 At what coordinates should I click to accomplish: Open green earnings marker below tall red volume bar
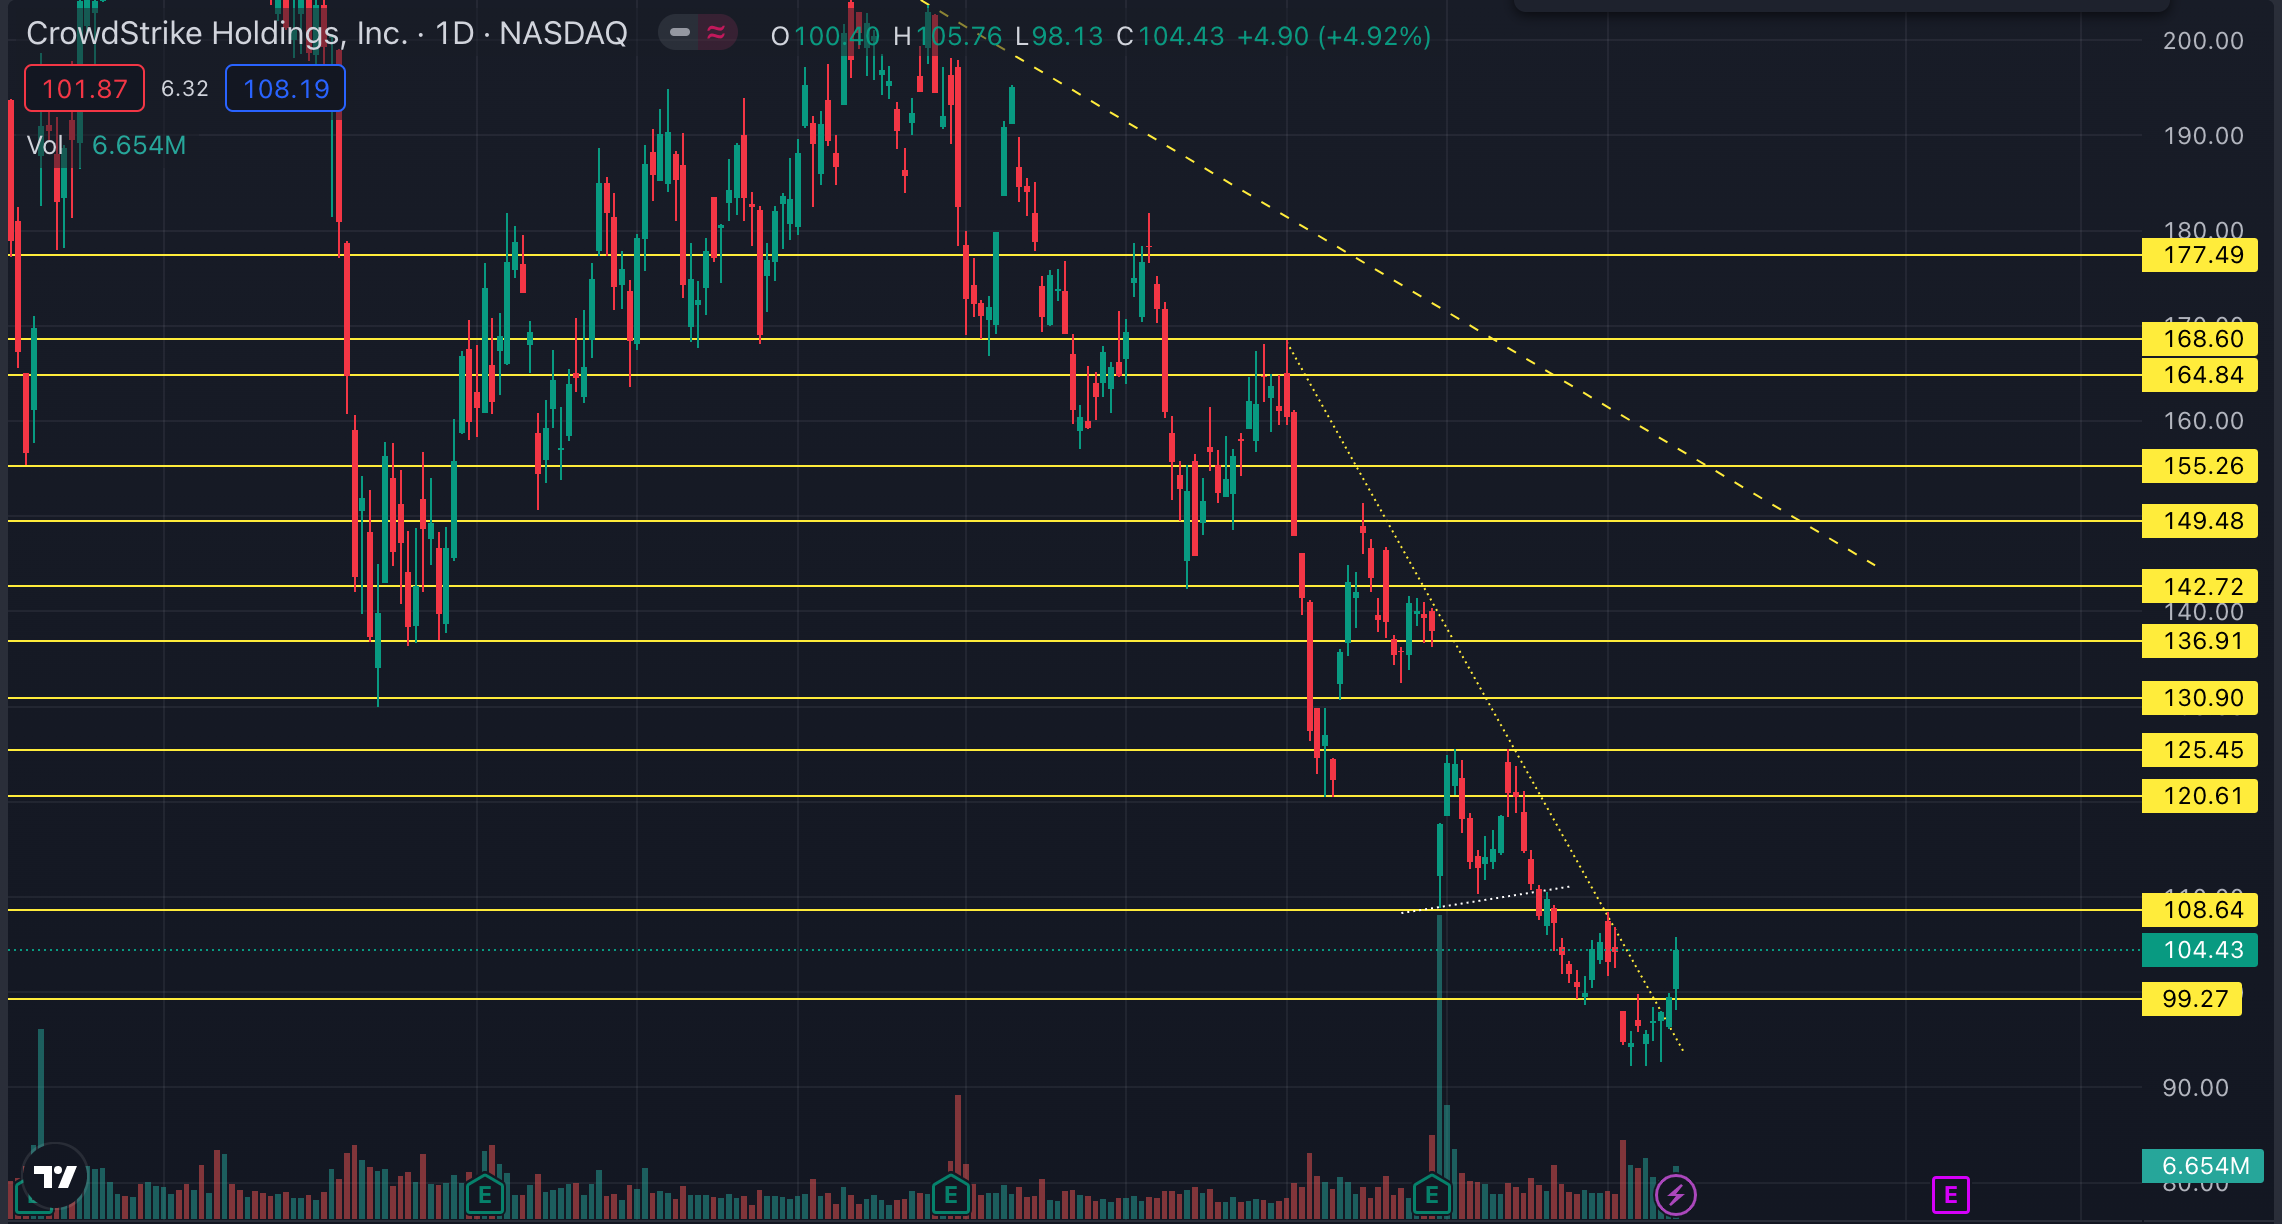(951, 1194)
